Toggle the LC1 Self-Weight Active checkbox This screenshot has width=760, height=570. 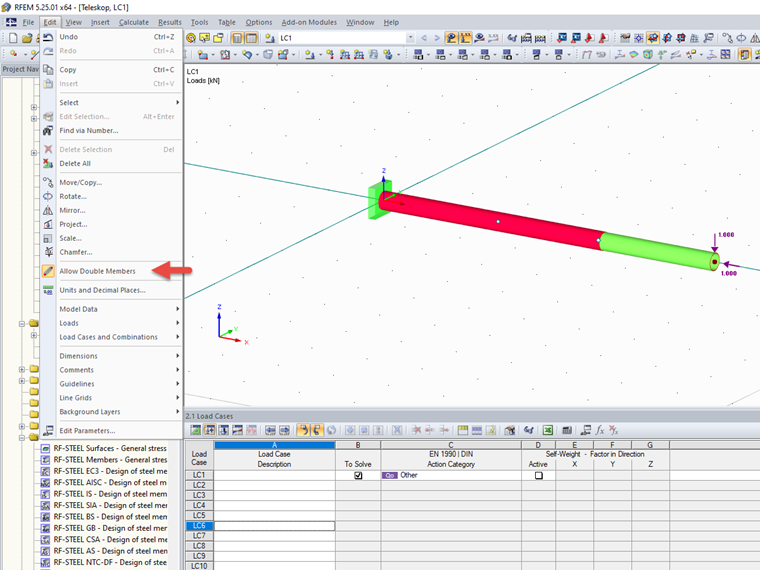[538, 475]
